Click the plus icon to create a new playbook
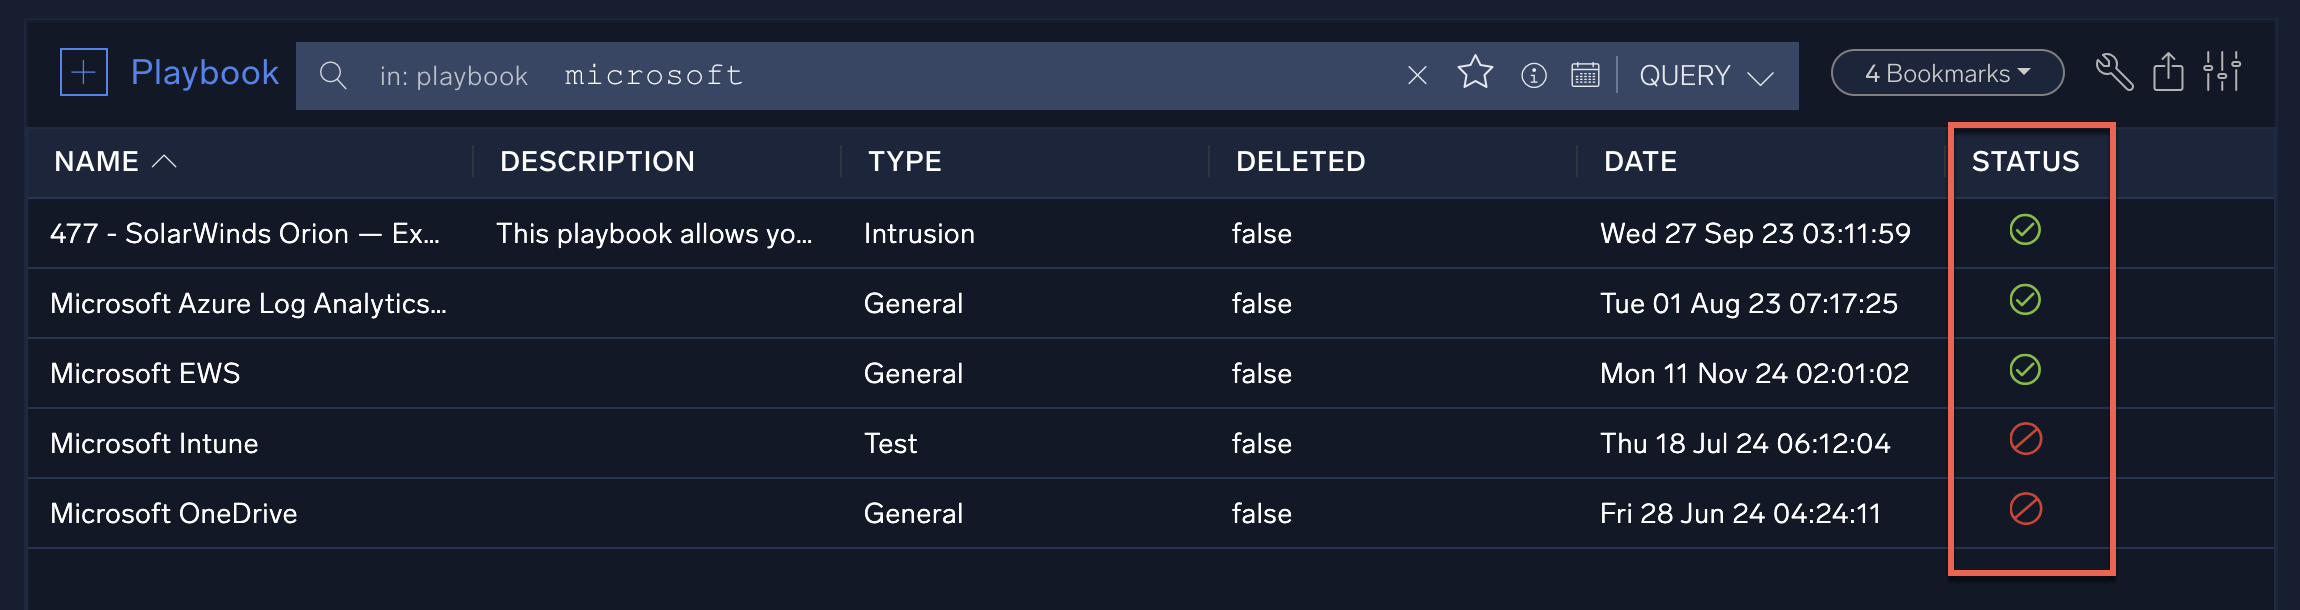Image resolution: width=2300 pixels, height=610 pixels. [x=85, y=73]
